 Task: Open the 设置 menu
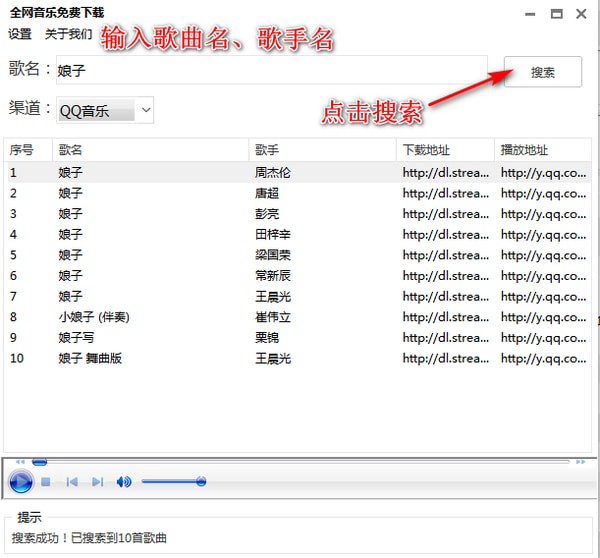click(20, 34)
